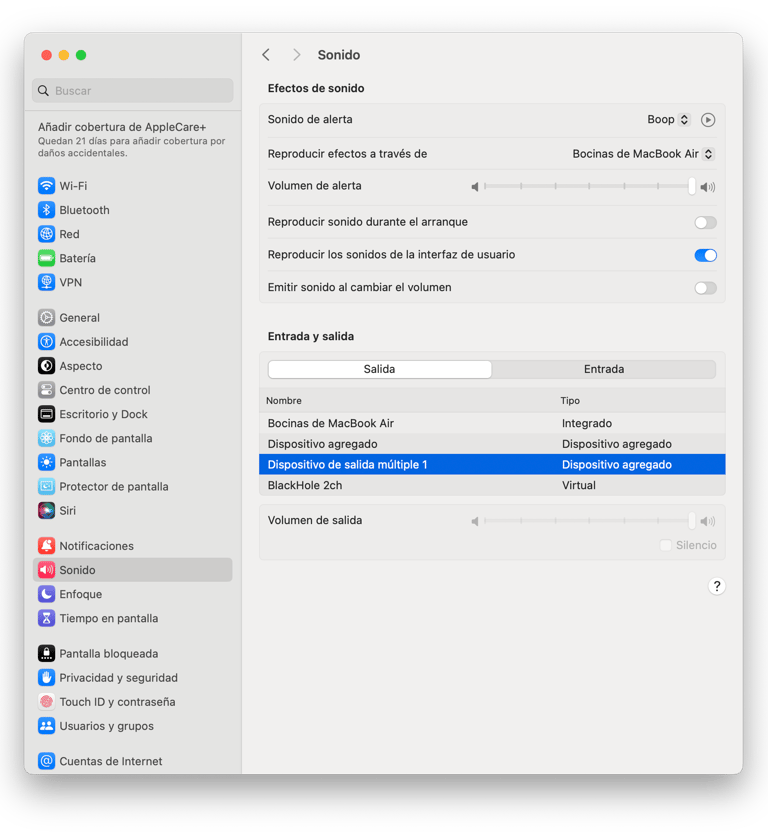Open Centro de control icon
This screenshot has height=838, width=768.
click(46, 390)
